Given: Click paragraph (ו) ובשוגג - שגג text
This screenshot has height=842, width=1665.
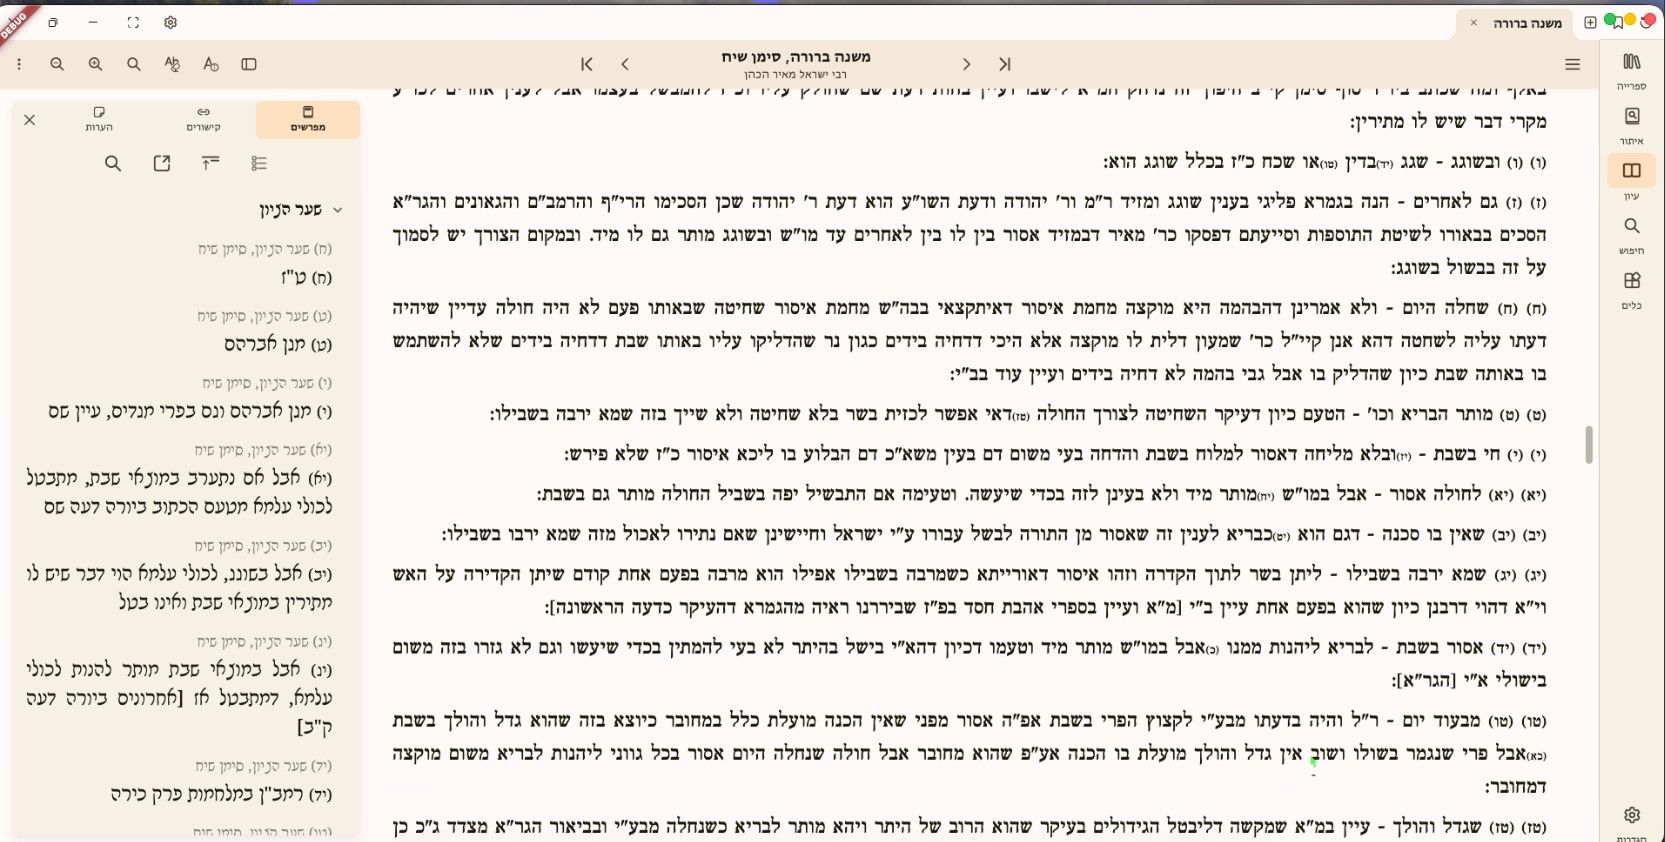Looking at the screenshot, I should pos(1325,162).
